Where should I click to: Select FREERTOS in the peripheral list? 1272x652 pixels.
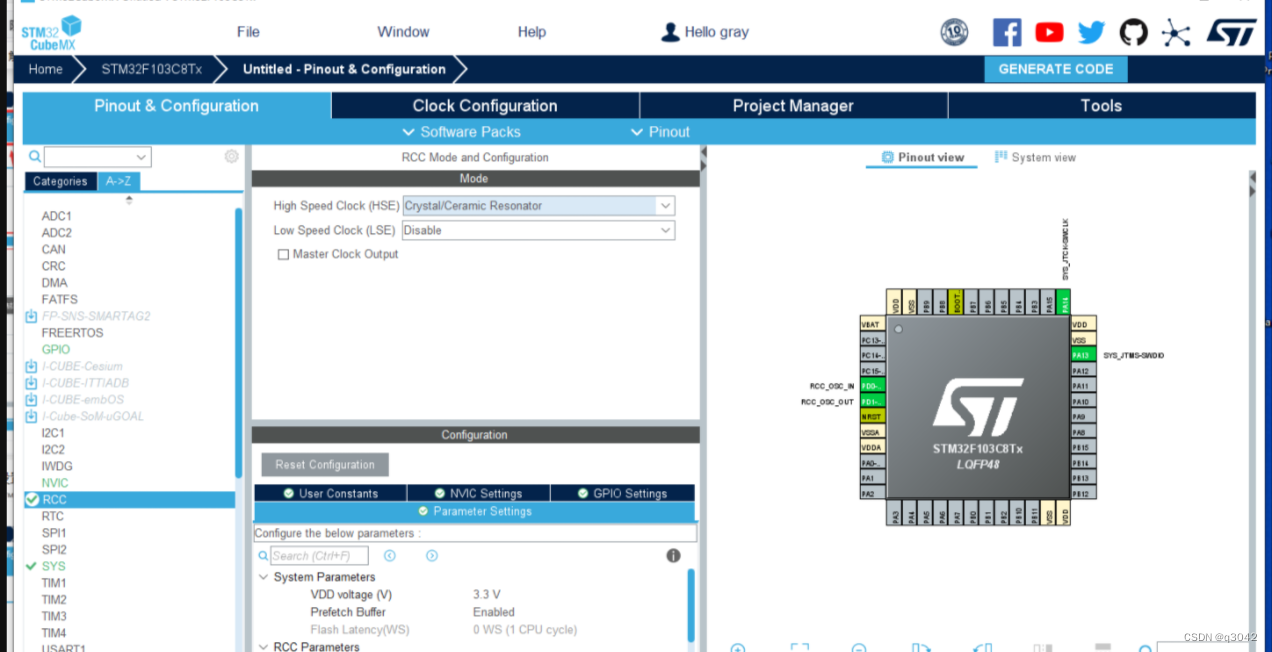72,332
